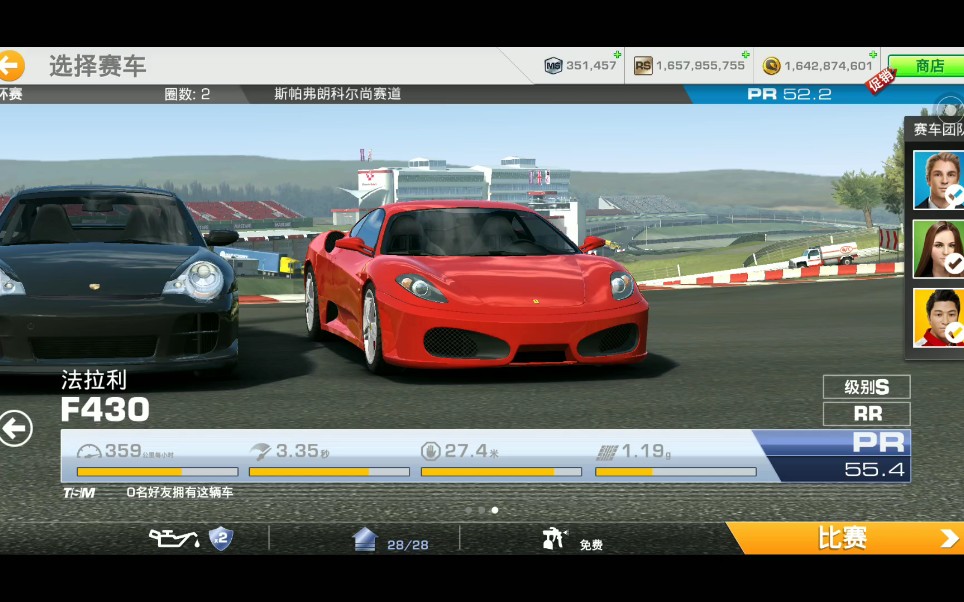The width and height of the screenshot is (964, 602).
Task: Show the previous car with the left arrow
Action: 15,427
